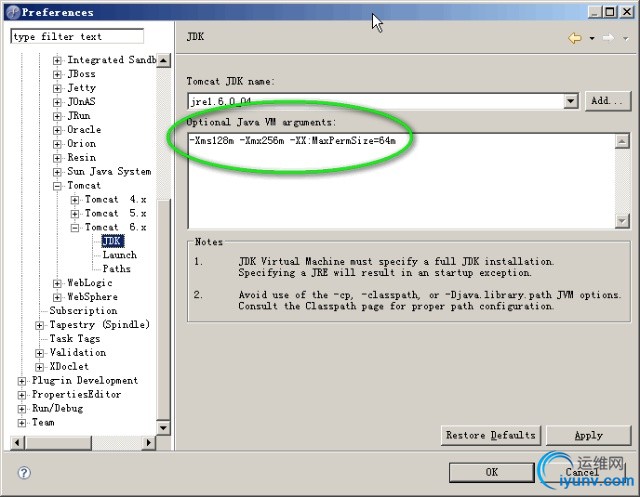Expand the WebLogic tree node
Screen dimensions: 640x497
point(57,283)
